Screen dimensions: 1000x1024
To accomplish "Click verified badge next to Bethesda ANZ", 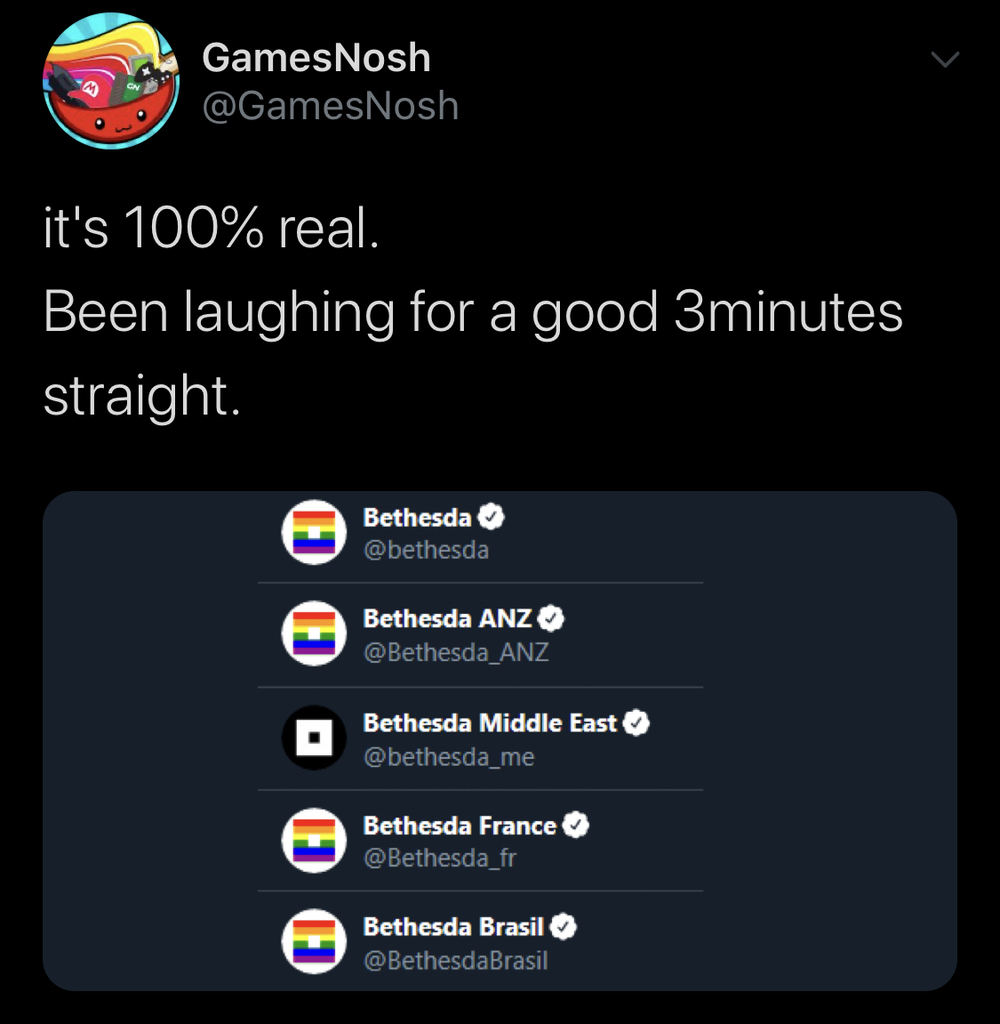I will (552, 619).
